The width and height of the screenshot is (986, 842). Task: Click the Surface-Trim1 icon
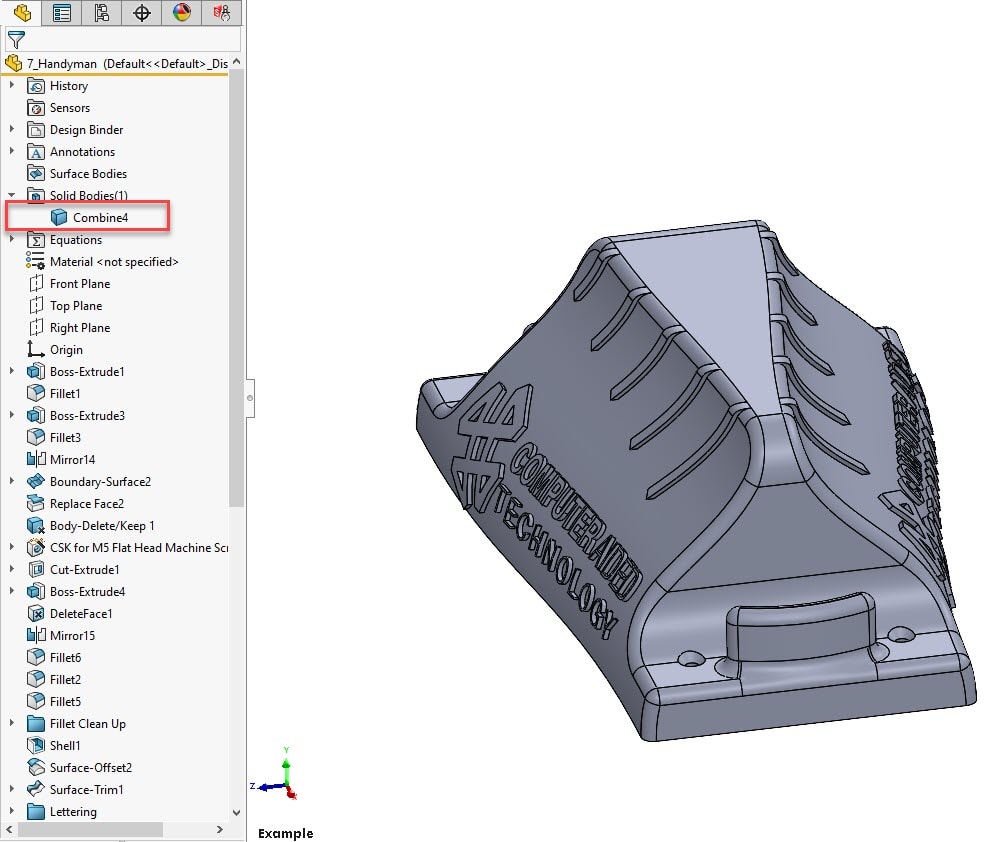point(36,790)
